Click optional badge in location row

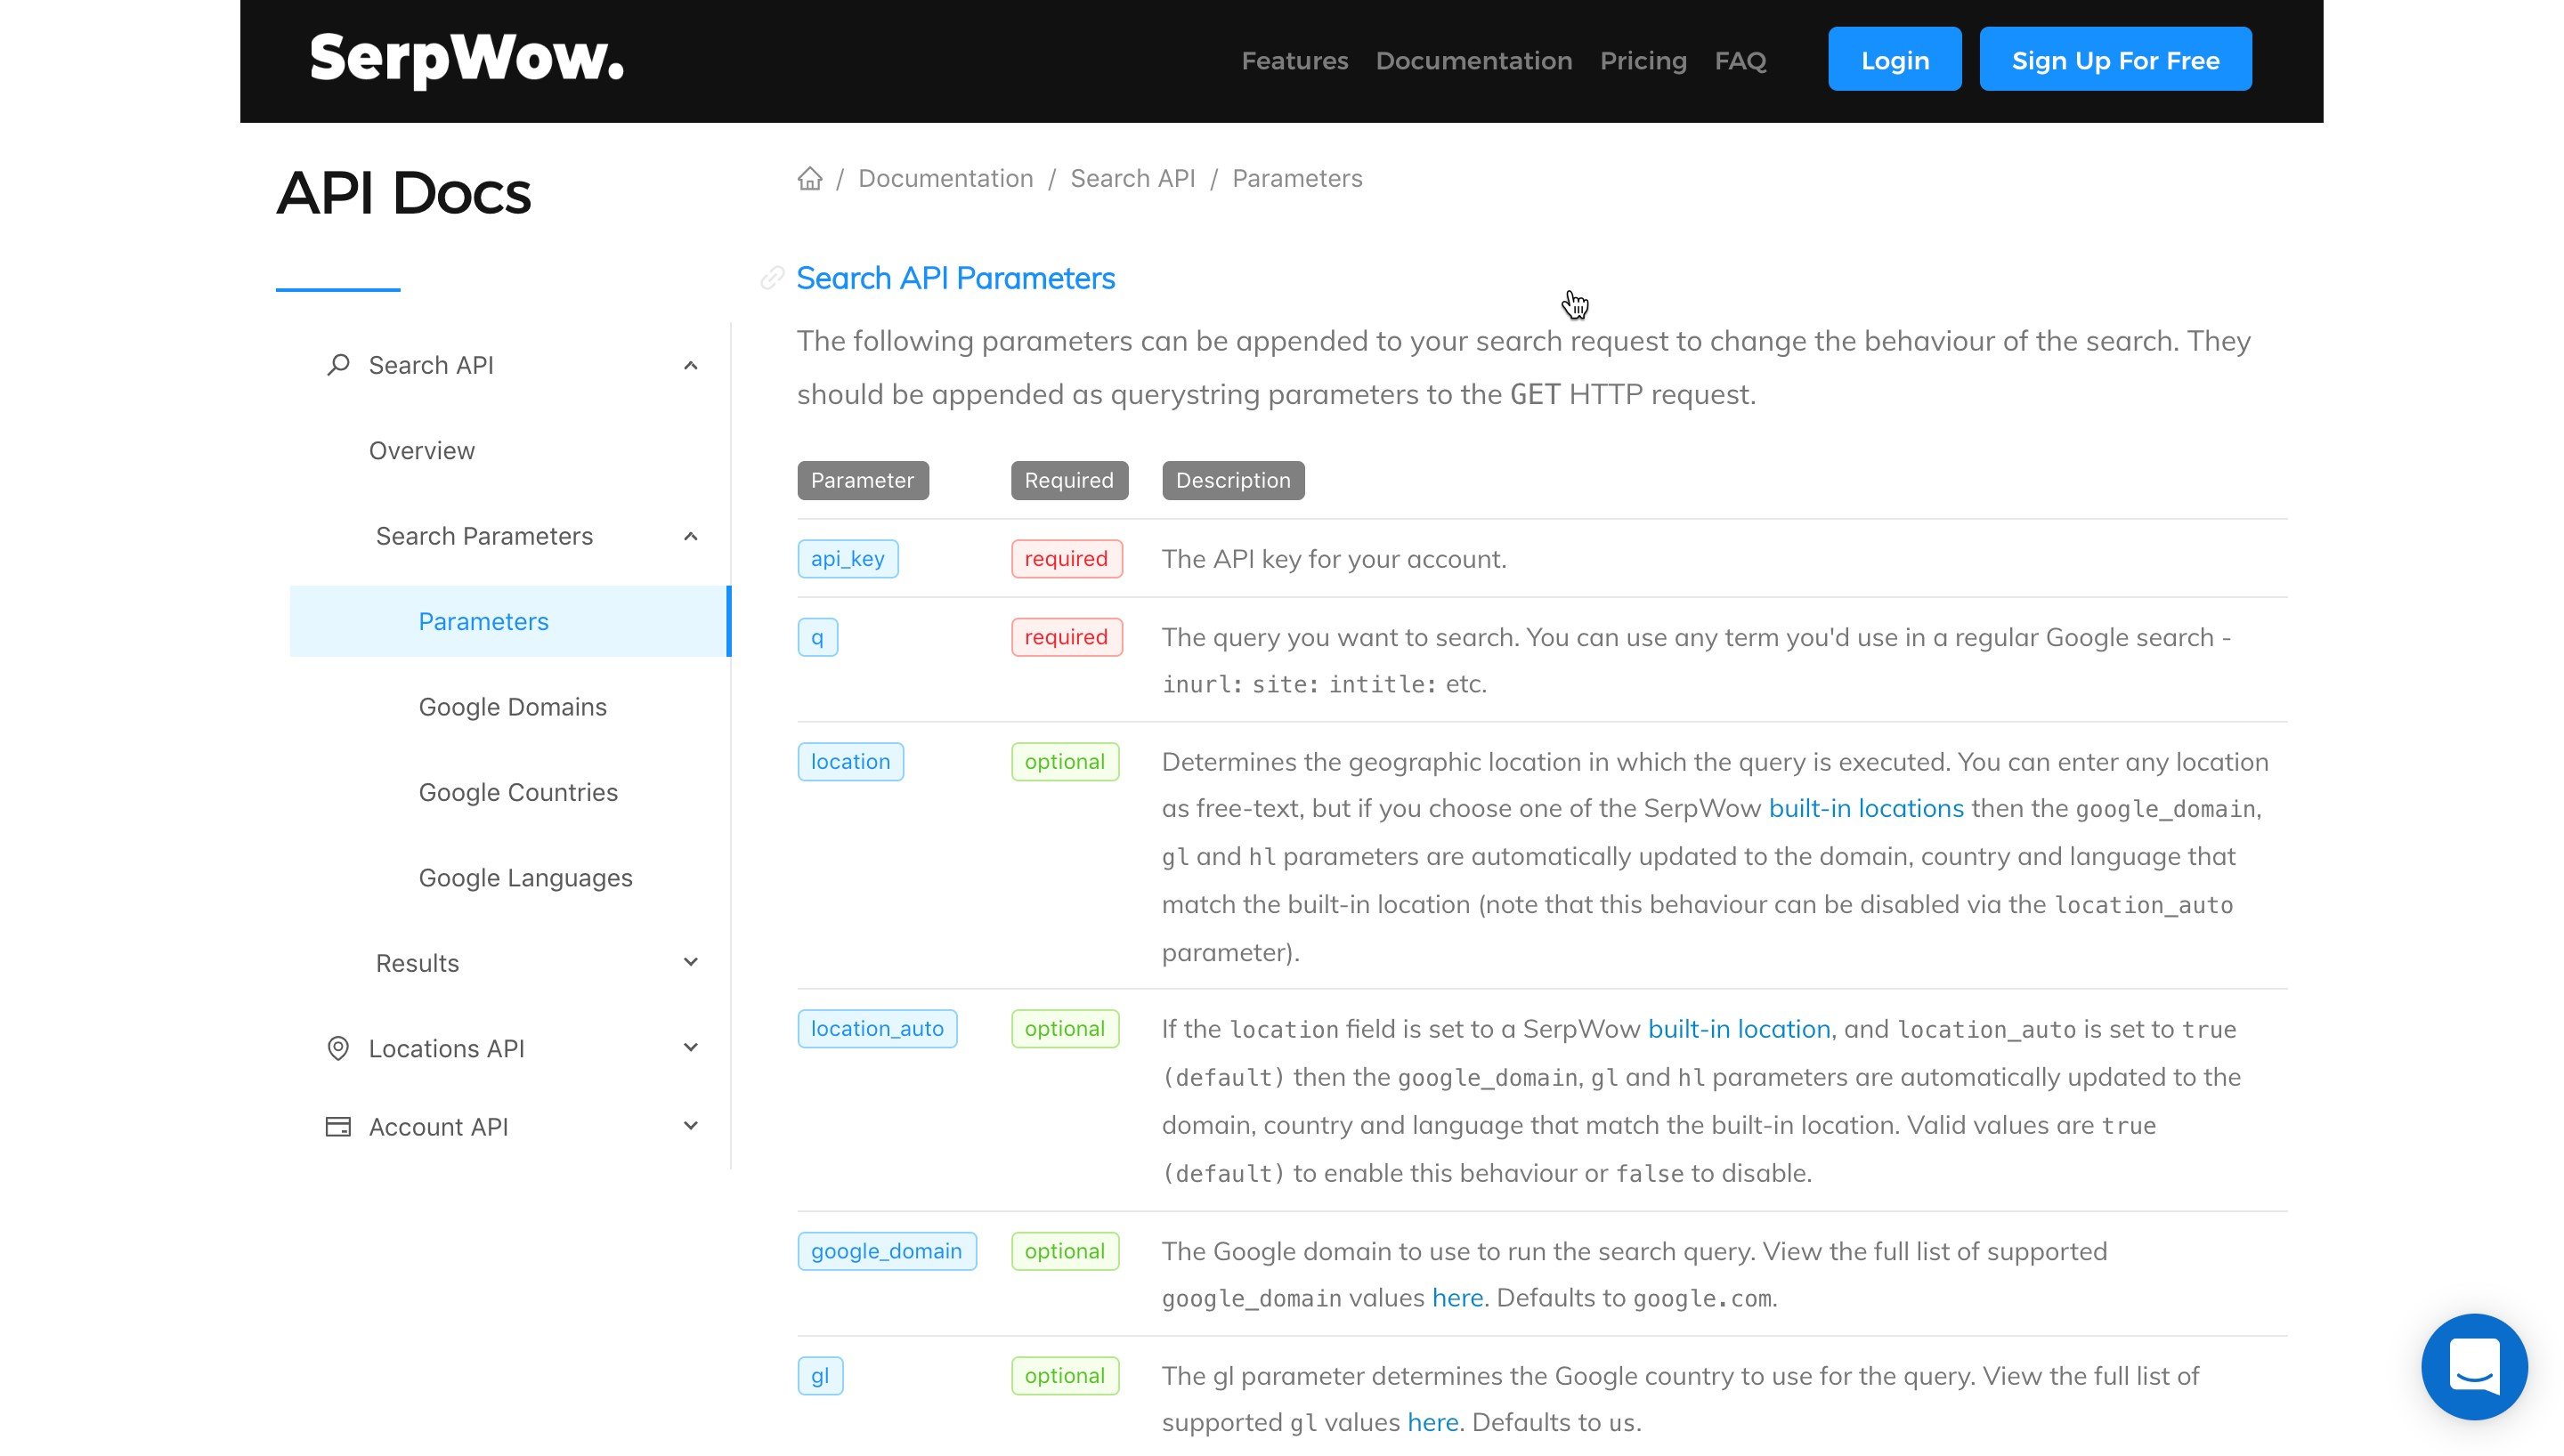click(x=1064, y=762)
